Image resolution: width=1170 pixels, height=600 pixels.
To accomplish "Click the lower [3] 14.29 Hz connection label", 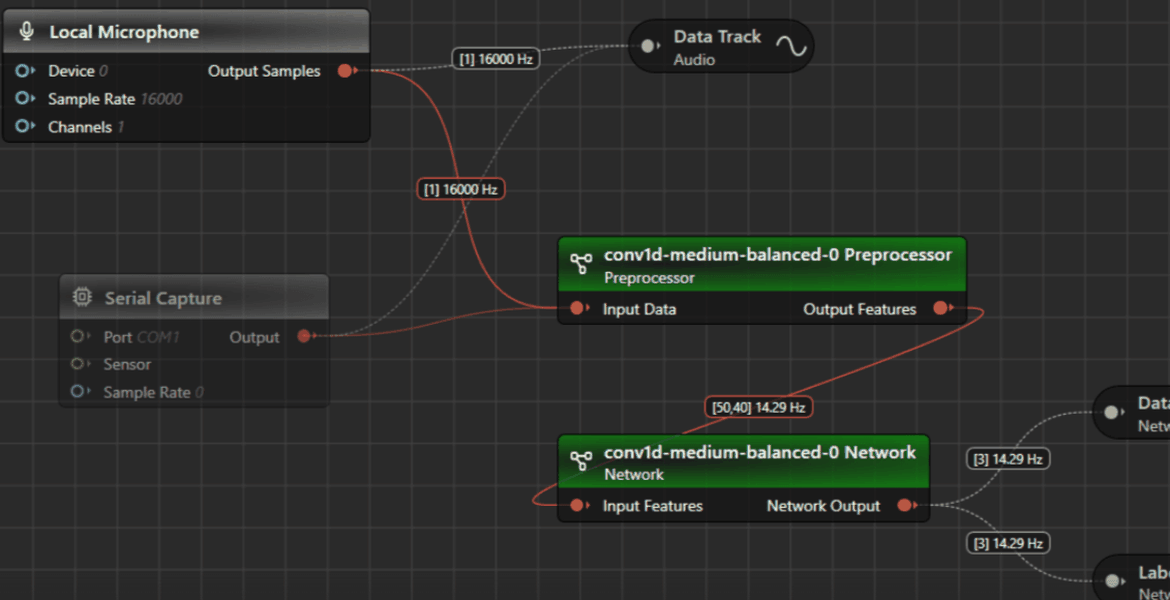I will [1007, 543].
